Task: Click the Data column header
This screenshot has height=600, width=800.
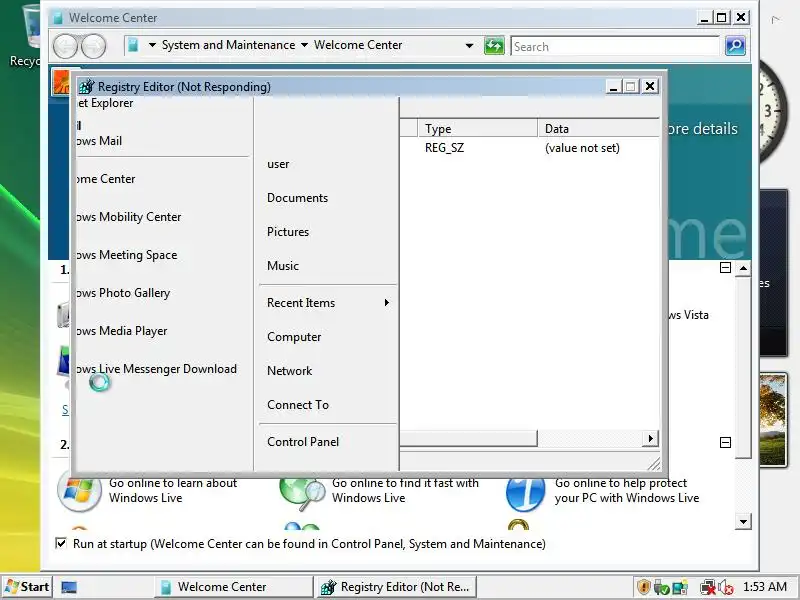Action: 598,129
